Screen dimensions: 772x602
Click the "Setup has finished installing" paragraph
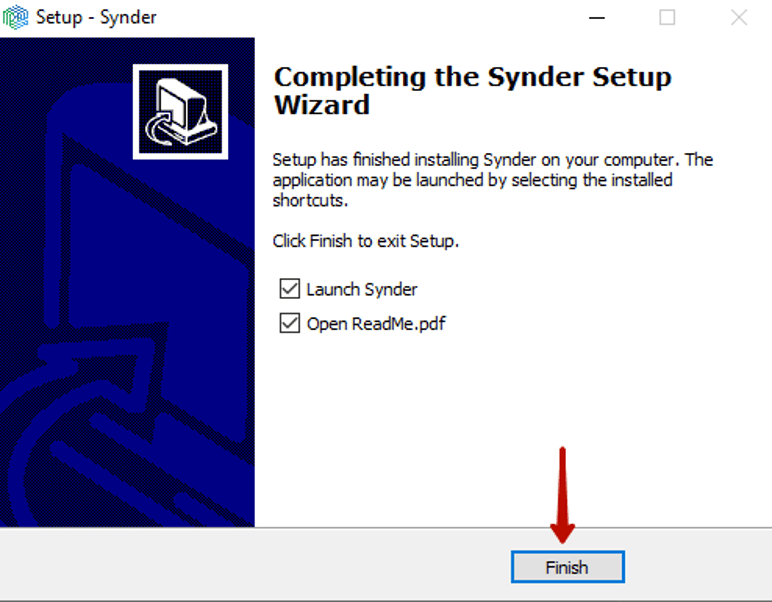coord(493,180)
